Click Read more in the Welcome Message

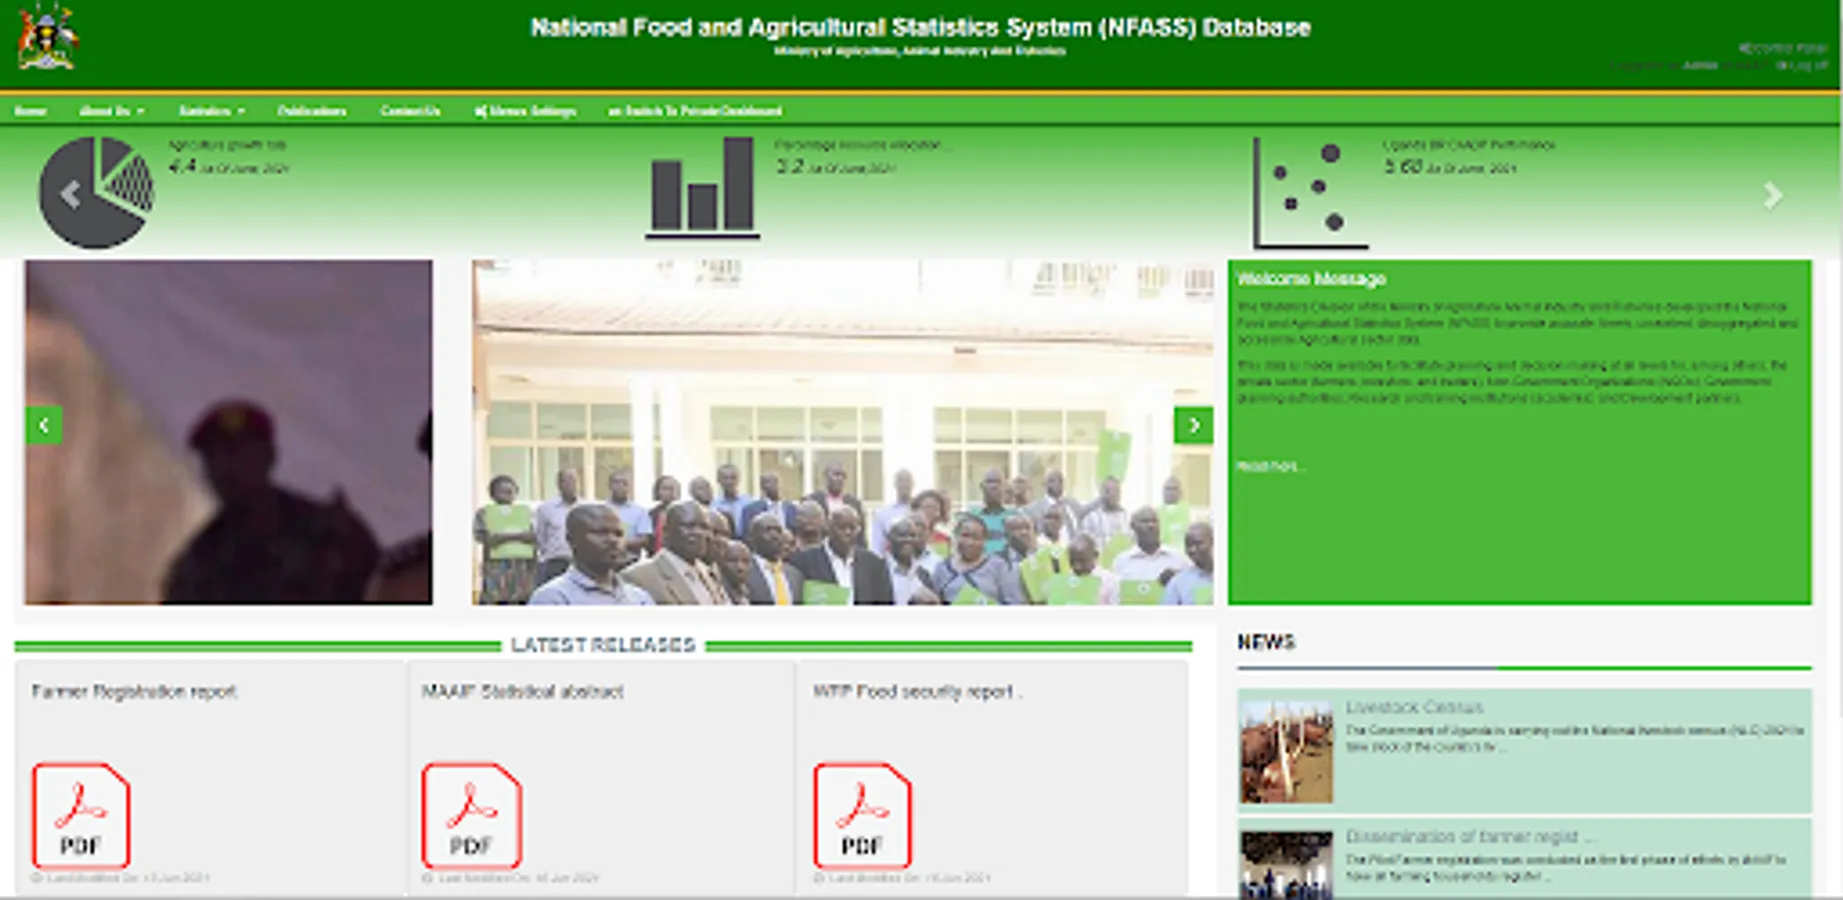(1270, 466)
